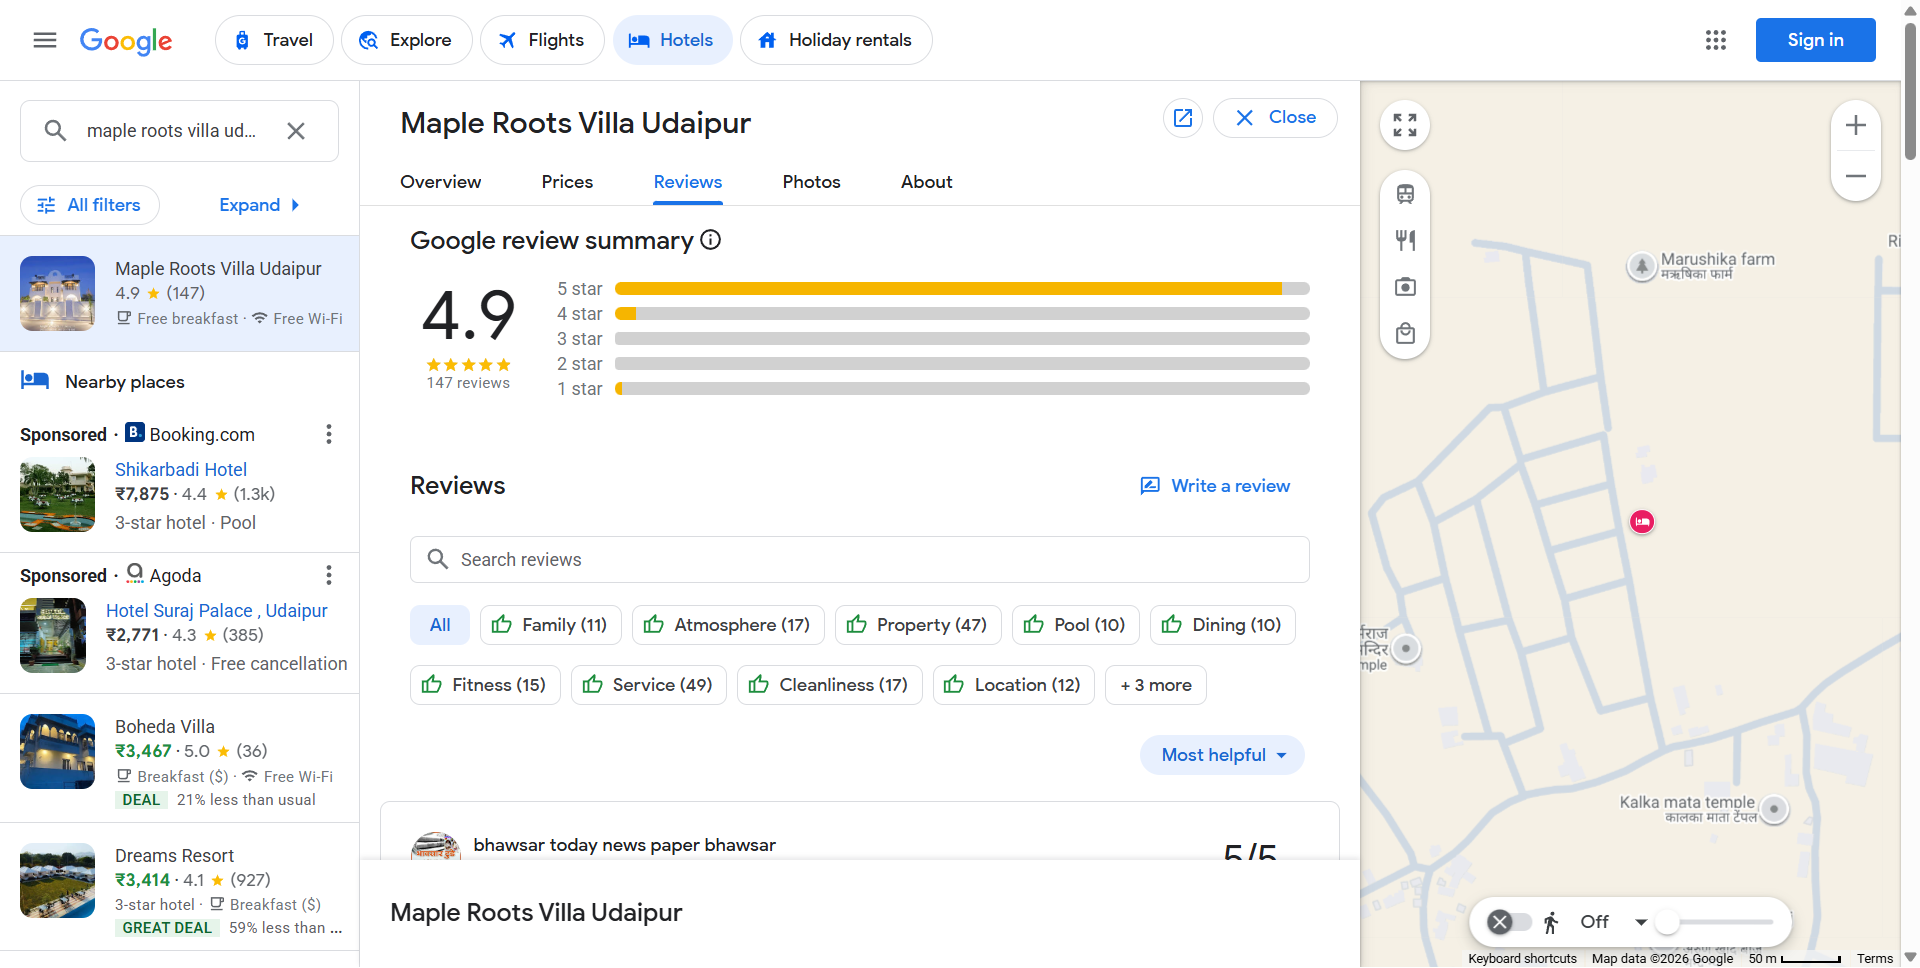
Task: Zoom in on the map
Action: [1856, 126]
